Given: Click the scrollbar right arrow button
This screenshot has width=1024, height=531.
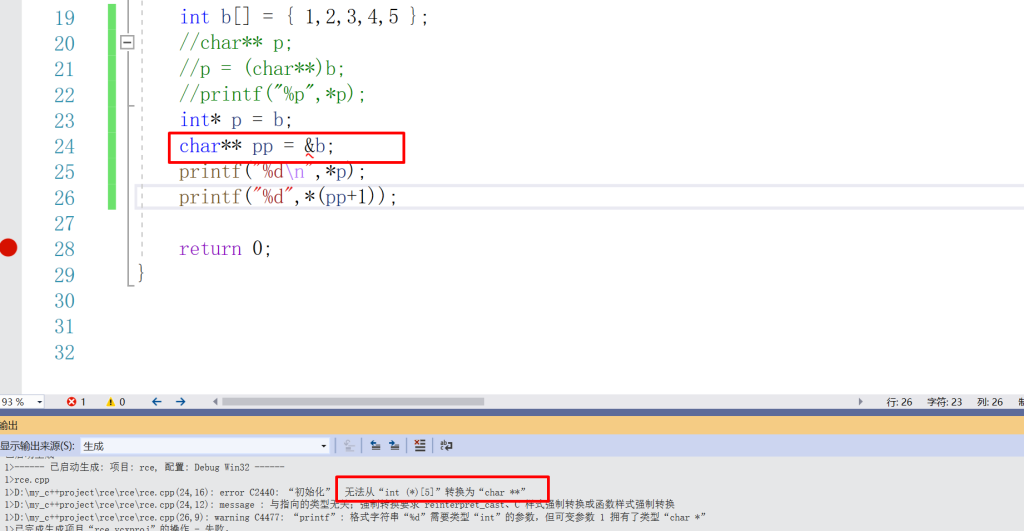Looking at the screenshot, I should point(861,402).
